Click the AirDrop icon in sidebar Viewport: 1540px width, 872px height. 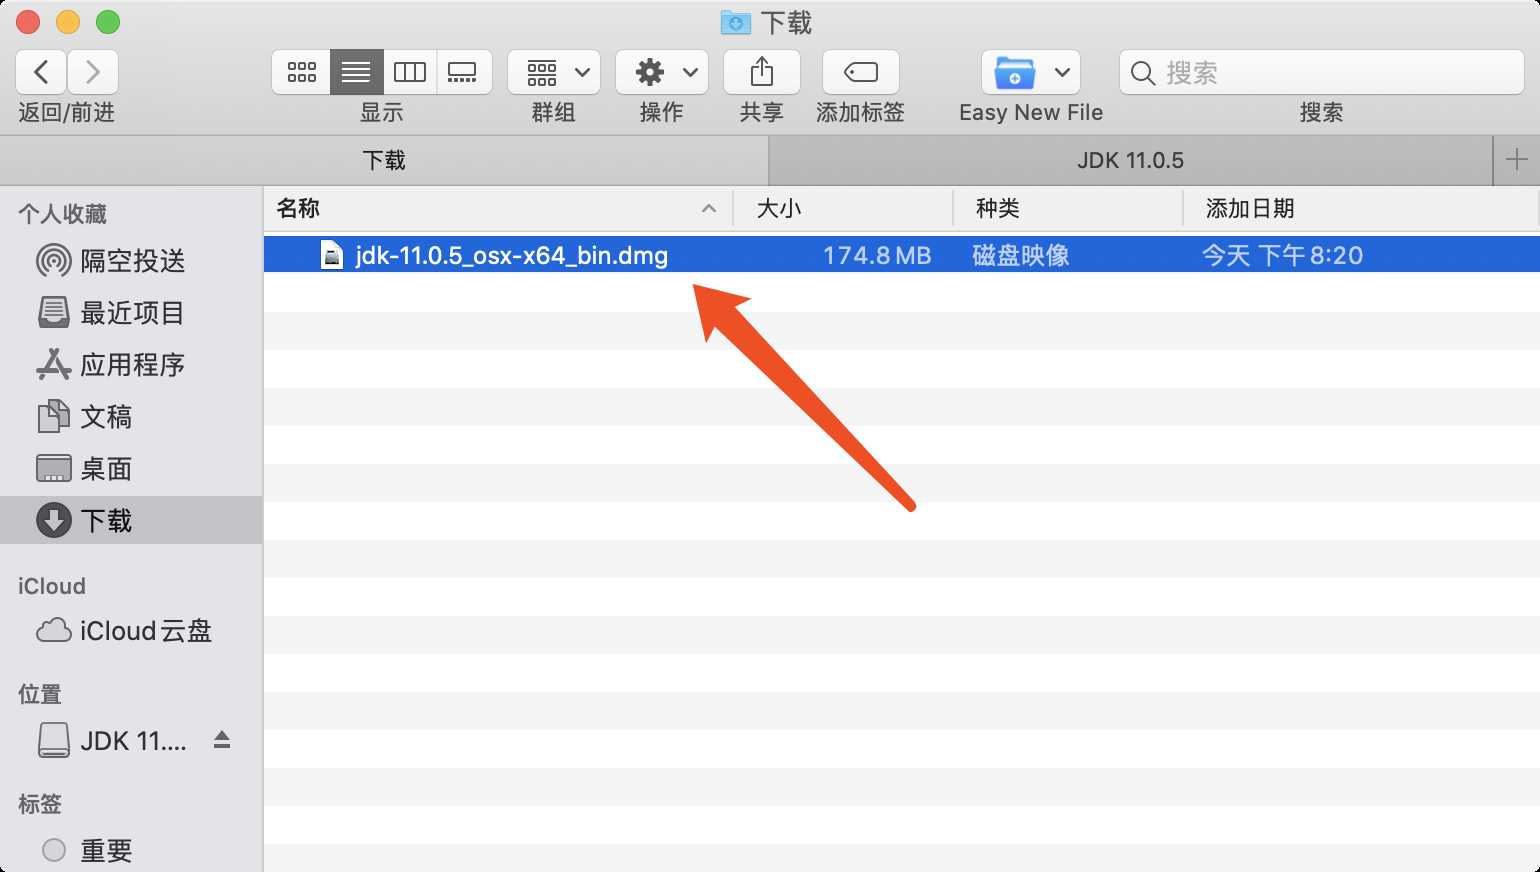click(x=53, y=261)
